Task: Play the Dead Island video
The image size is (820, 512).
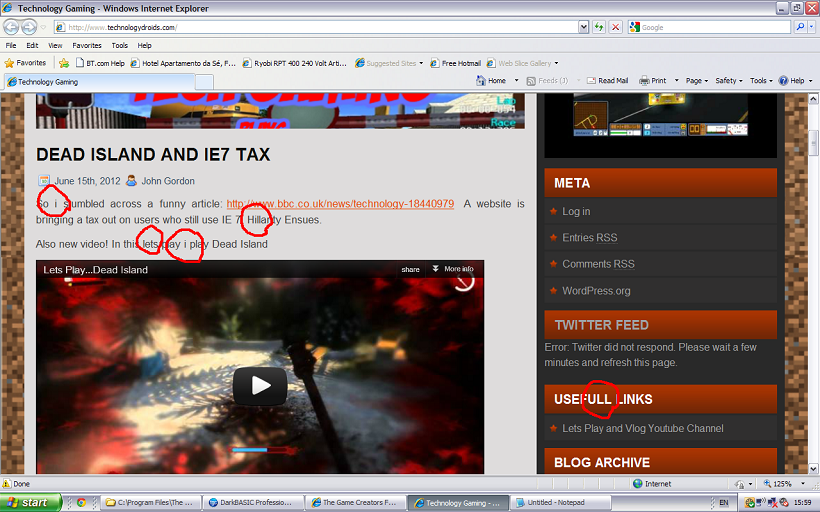Action: [260, 386]
